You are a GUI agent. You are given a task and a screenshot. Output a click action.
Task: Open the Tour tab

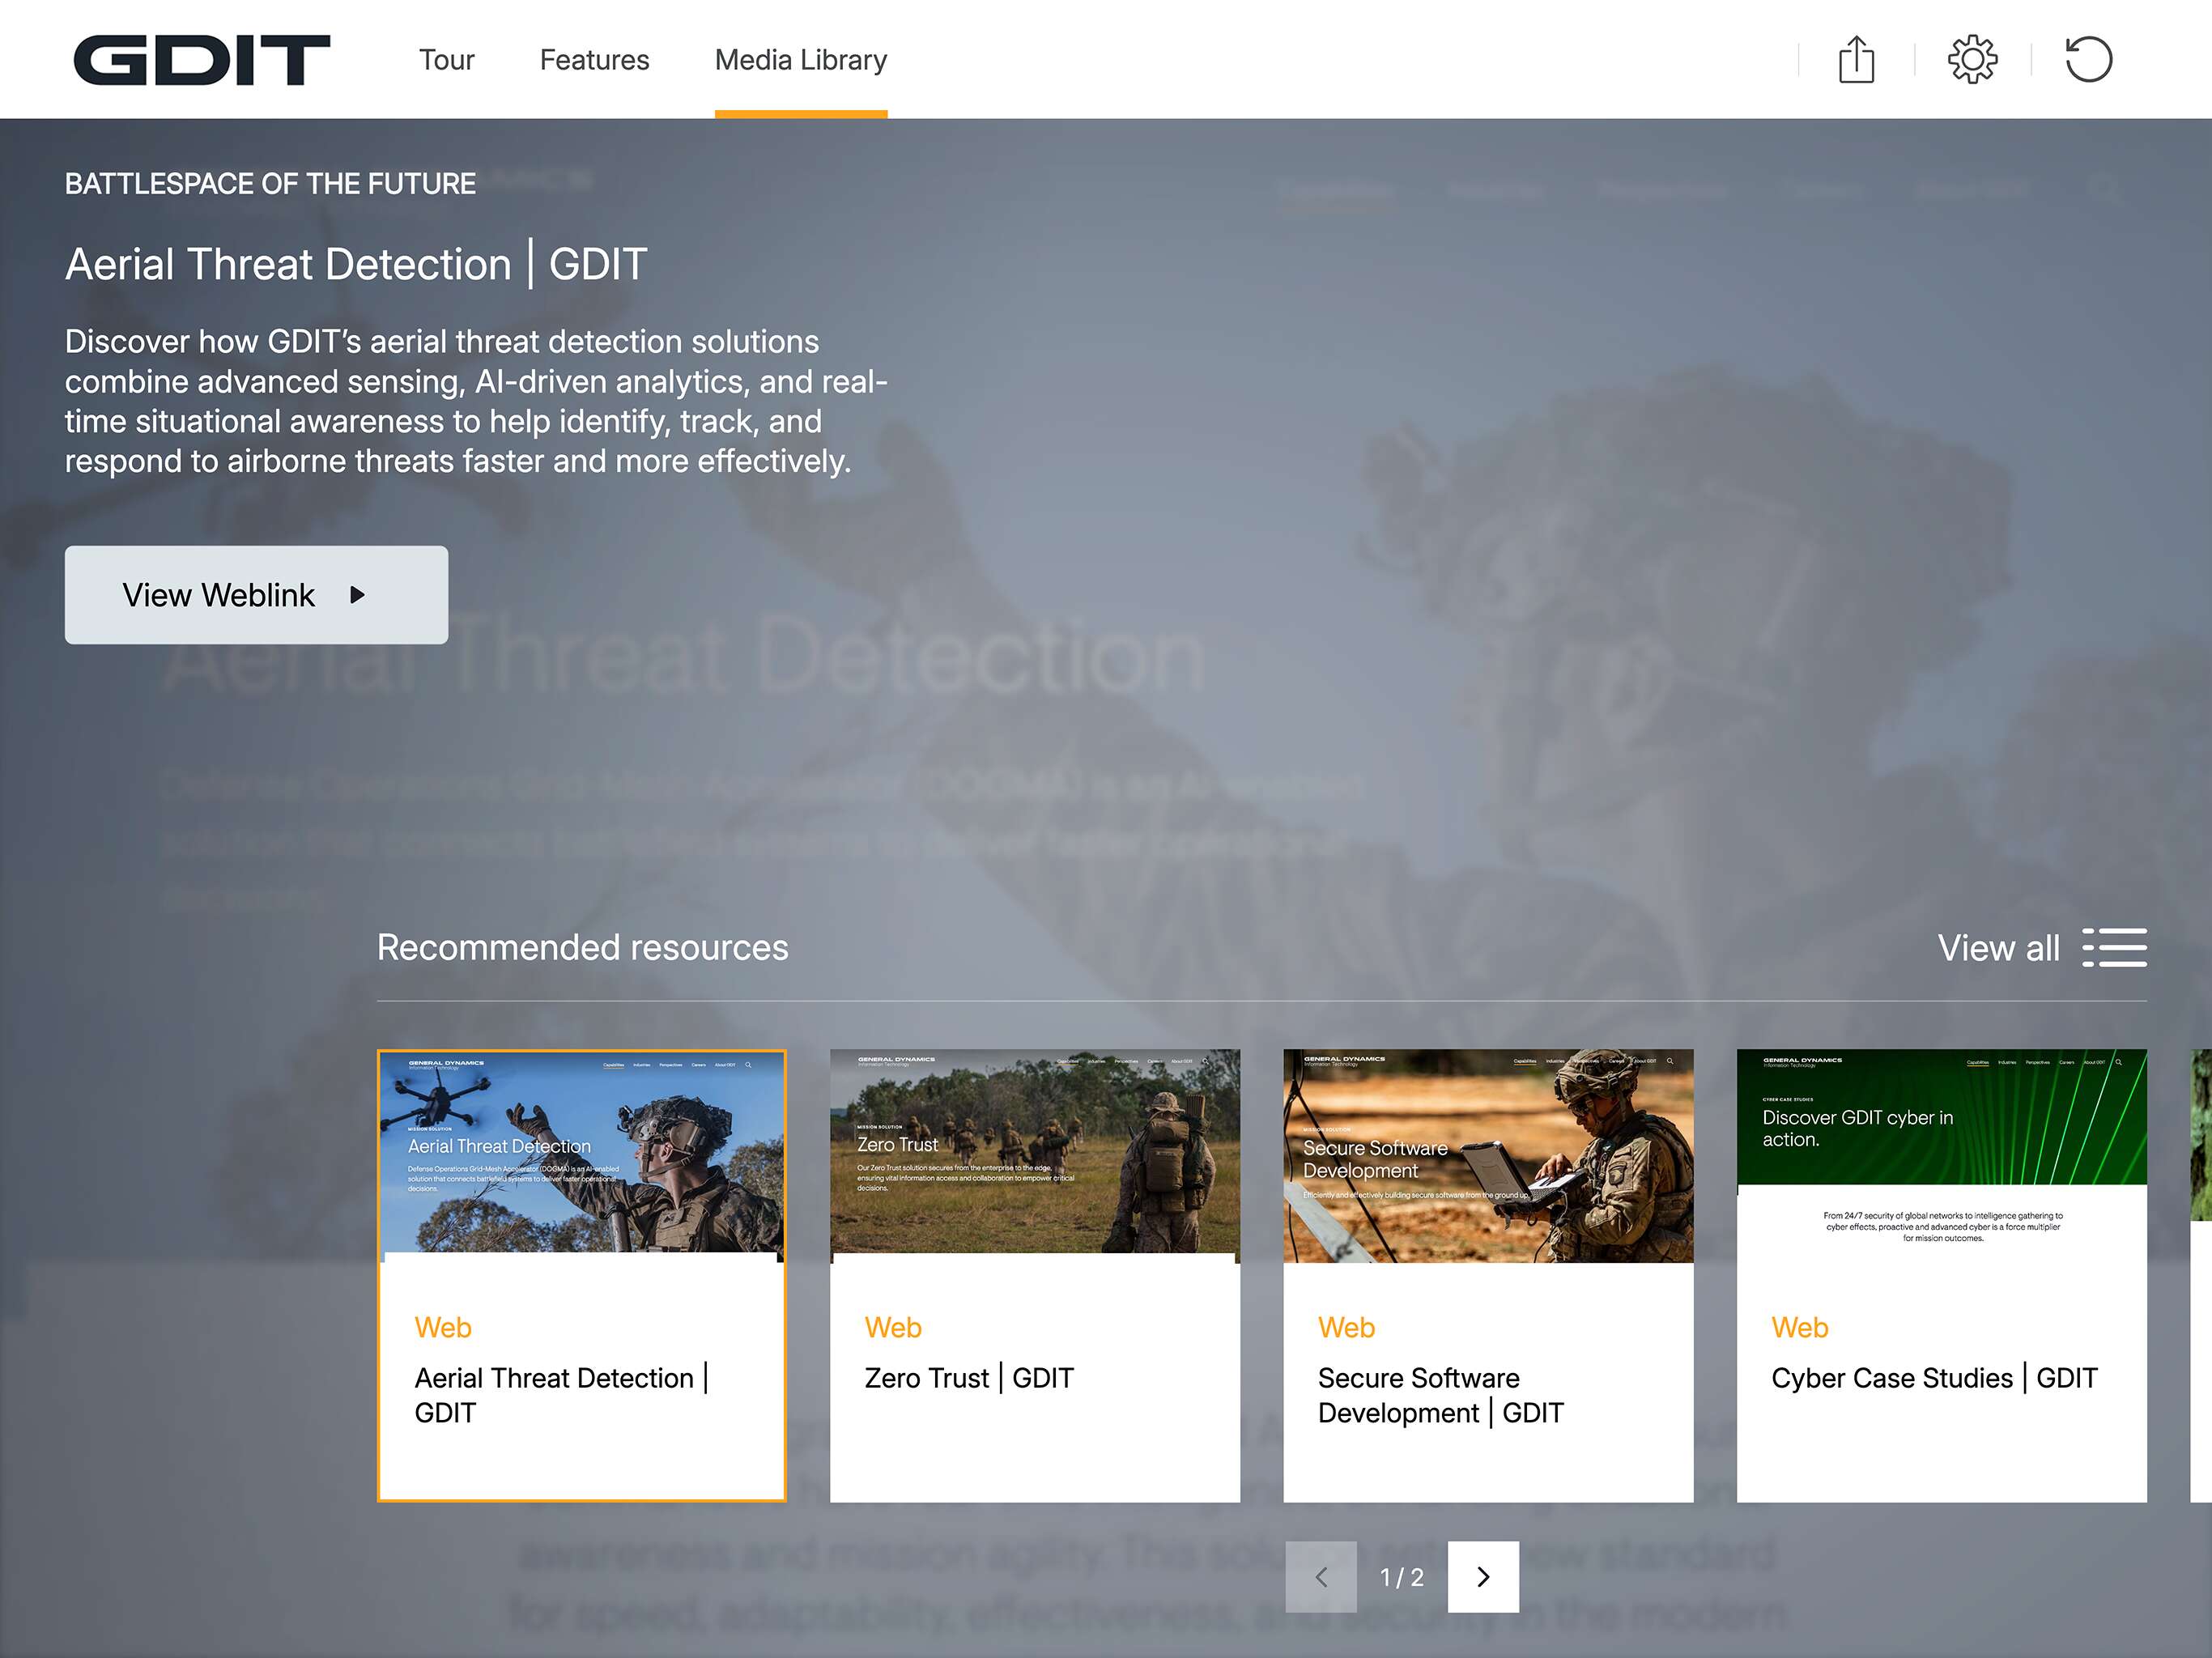446,60
